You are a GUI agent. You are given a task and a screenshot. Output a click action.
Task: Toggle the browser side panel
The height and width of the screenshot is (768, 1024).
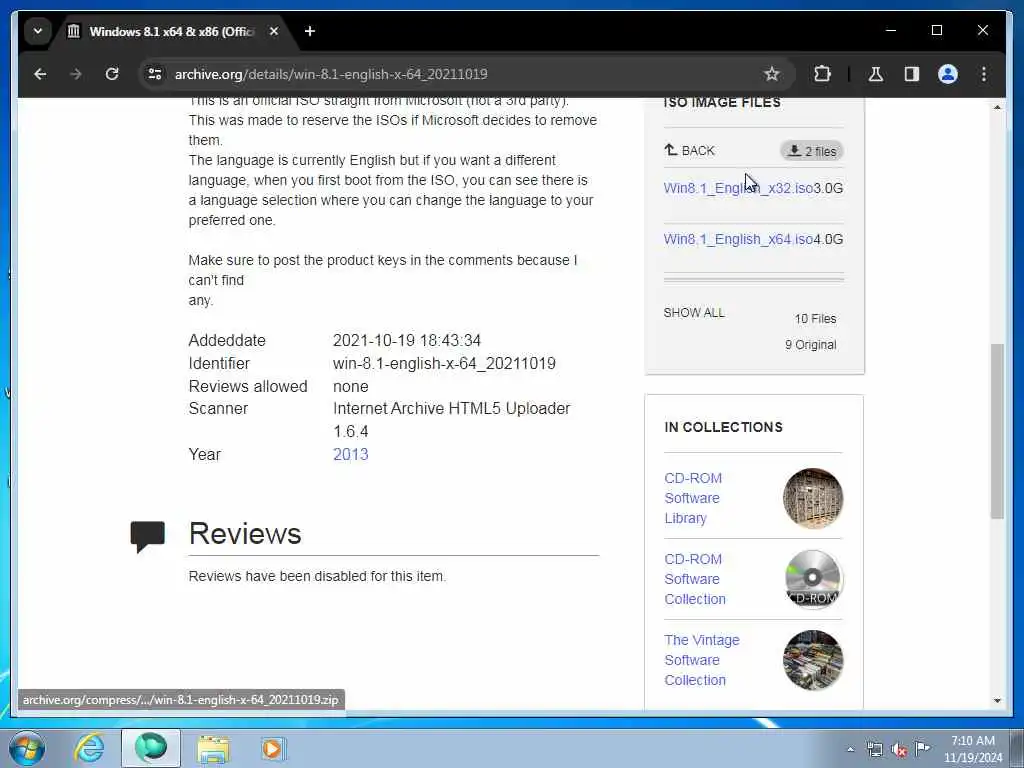pos(912,74)
